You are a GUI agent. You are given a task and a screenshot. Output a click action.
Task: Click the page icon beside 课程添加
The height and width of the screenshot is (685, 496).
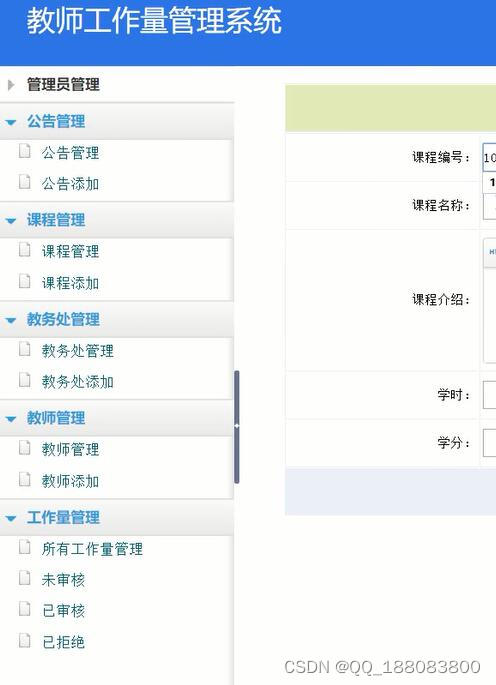[25, 281]
